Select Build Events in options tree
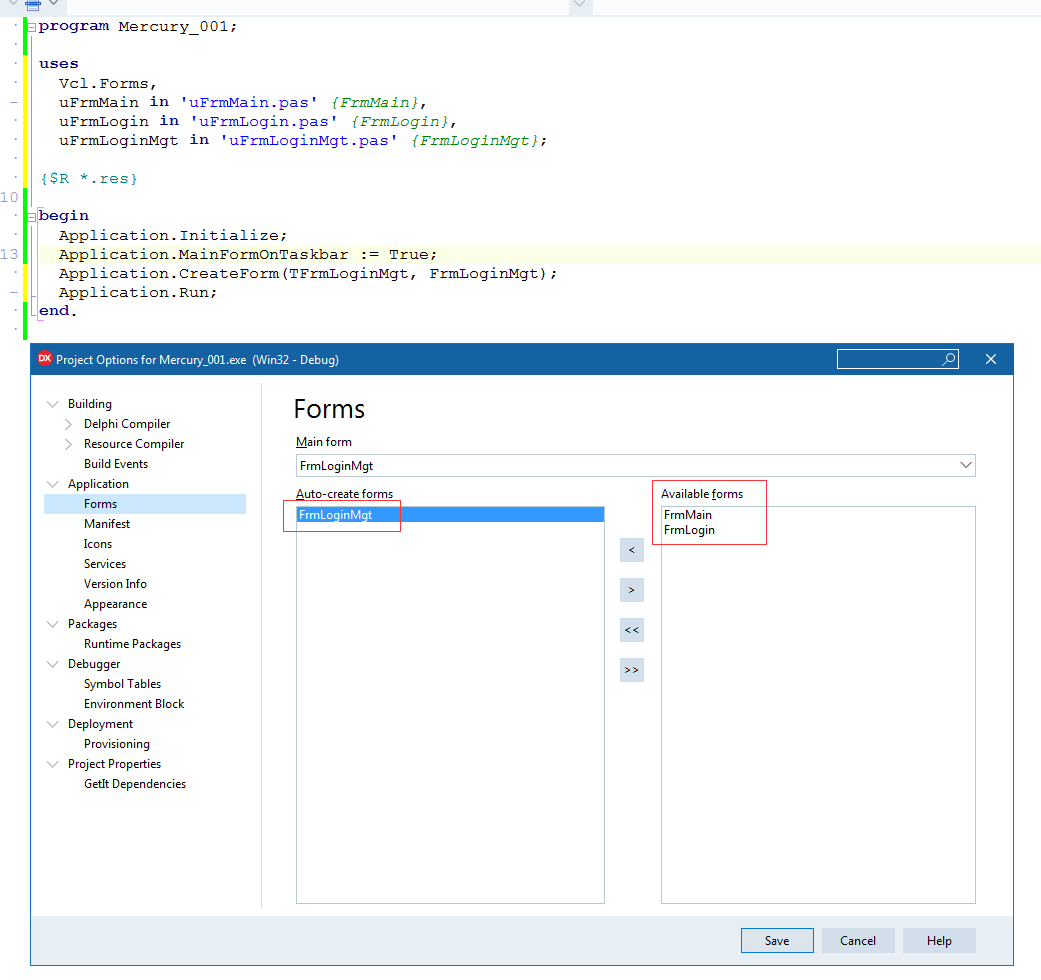Screen dimensions: 1041x980 (x=116, y=463)
